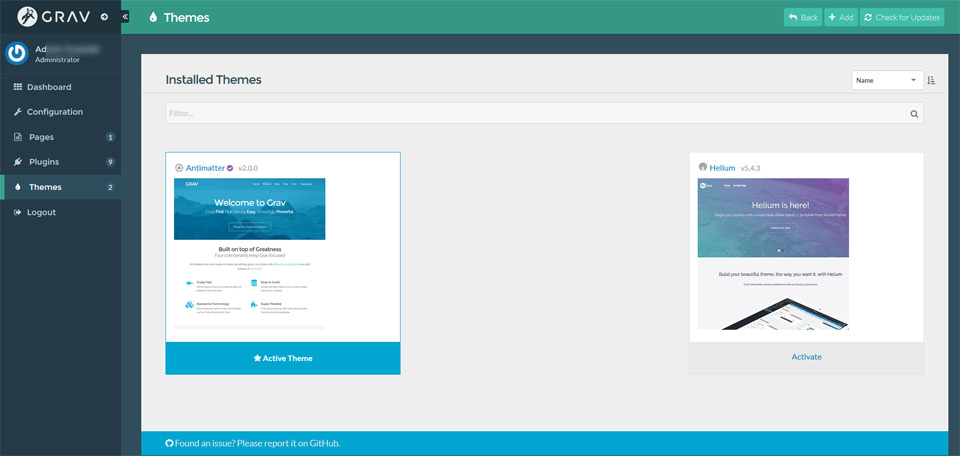
Task: Open the Name sort dropdown
Action: (887, 80)
